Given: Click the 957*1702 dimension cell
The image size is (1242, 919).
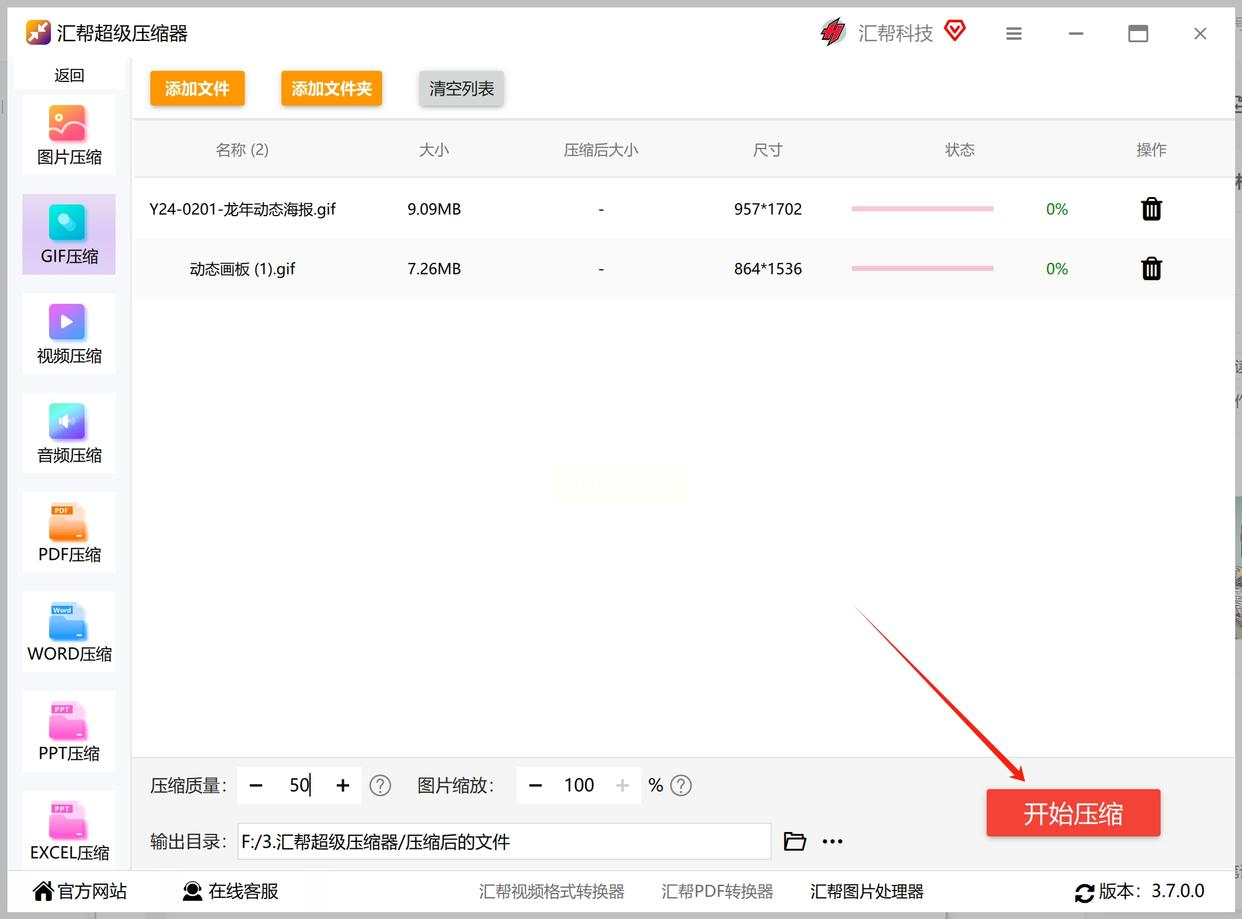Looking at the screenshot, I should 768,209.
